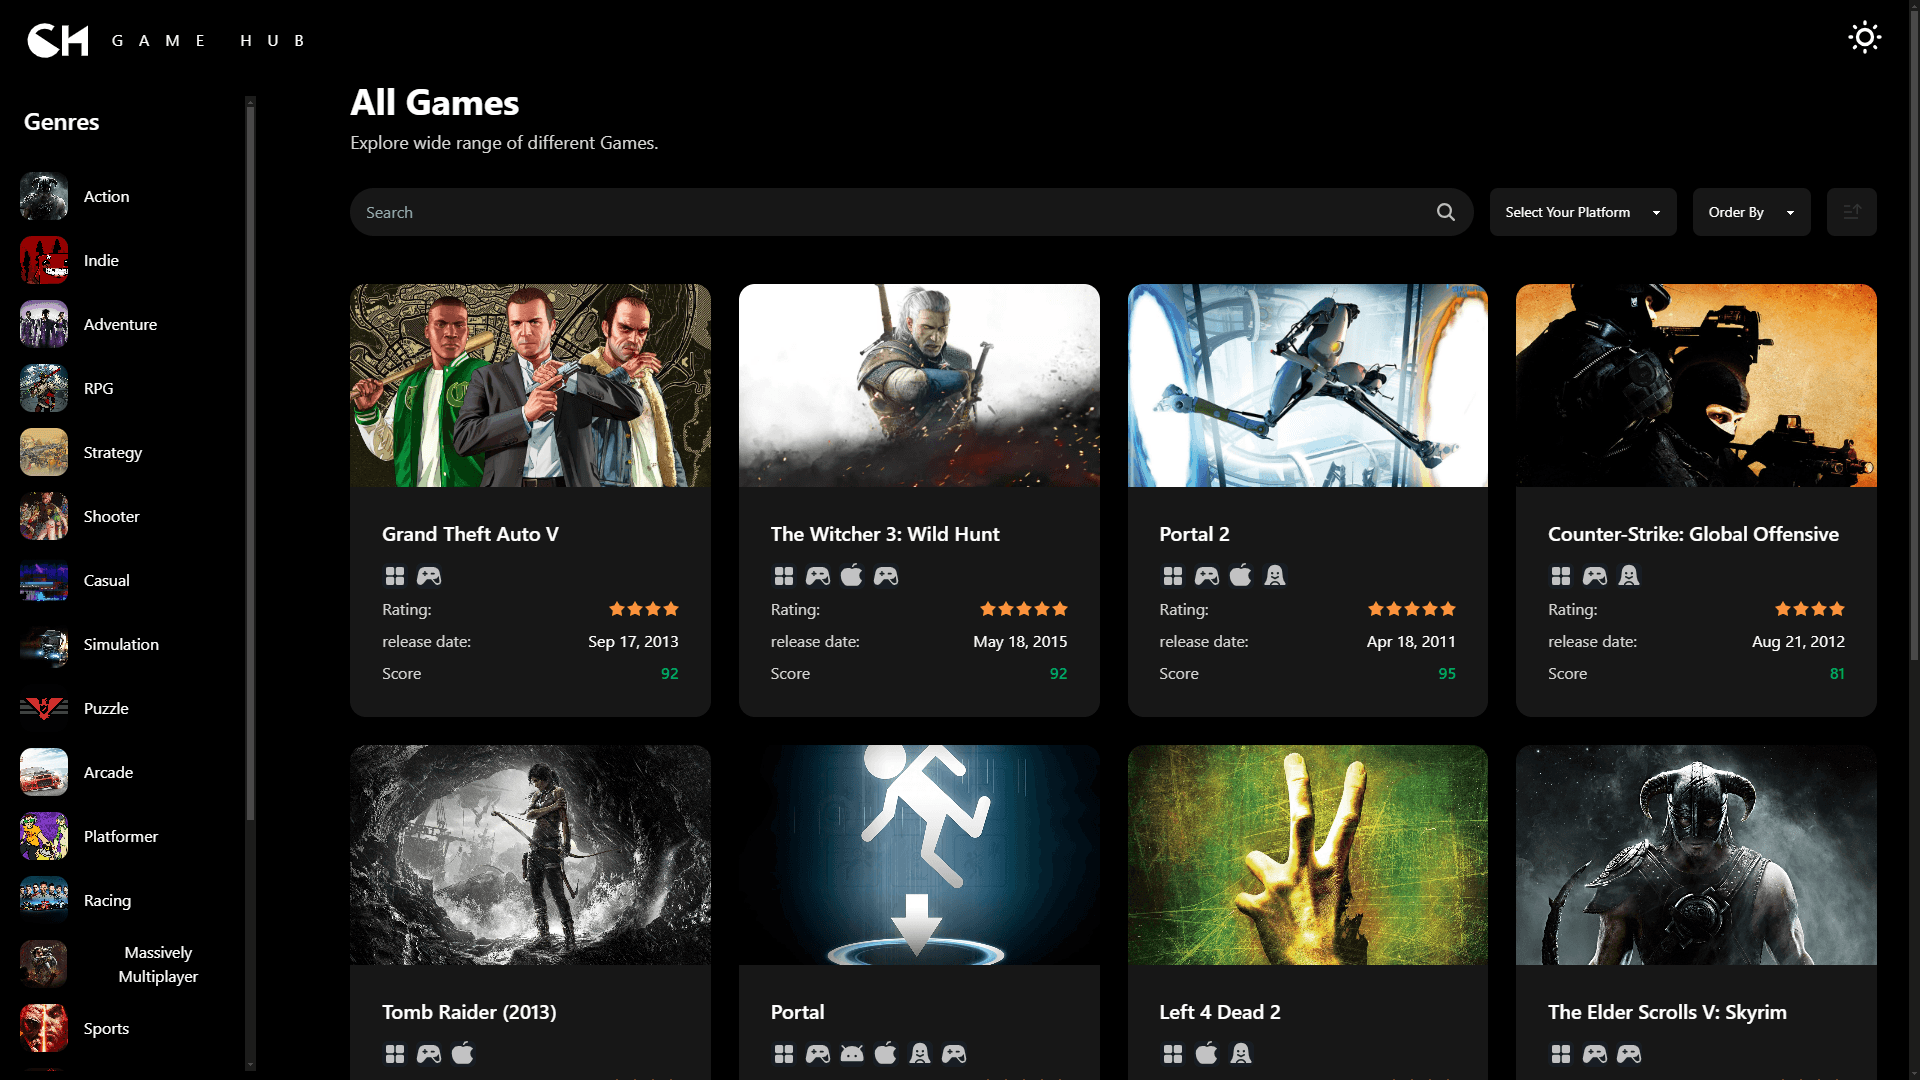1920x1080 pixels.
Task: Click the Apple platform icon on Portal 2
Action: tap(1240, 575)
